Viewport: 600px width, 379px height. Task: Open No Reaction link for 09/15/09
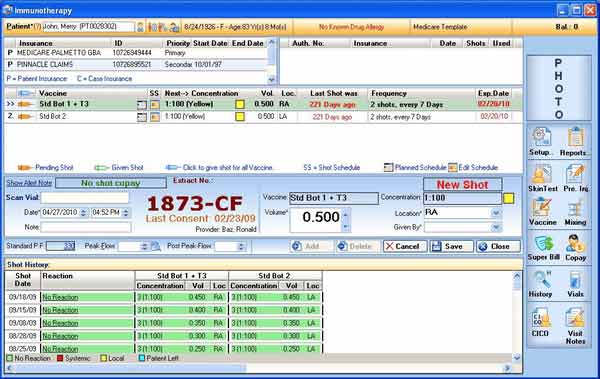click(x=60, y=310)
